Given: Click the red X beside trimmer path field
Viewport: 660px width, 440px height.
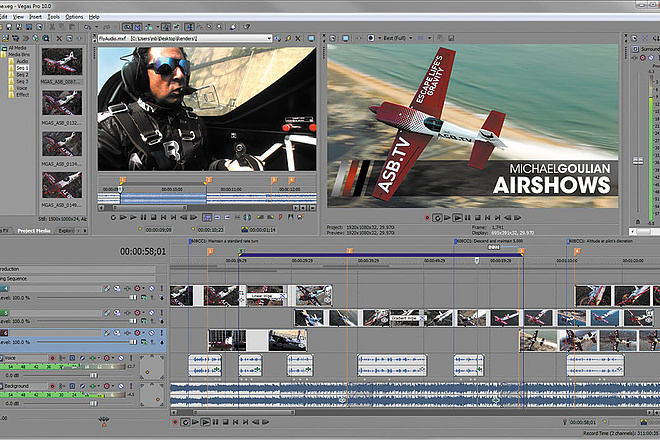Looking at the screenshot, I should point(298,38).
